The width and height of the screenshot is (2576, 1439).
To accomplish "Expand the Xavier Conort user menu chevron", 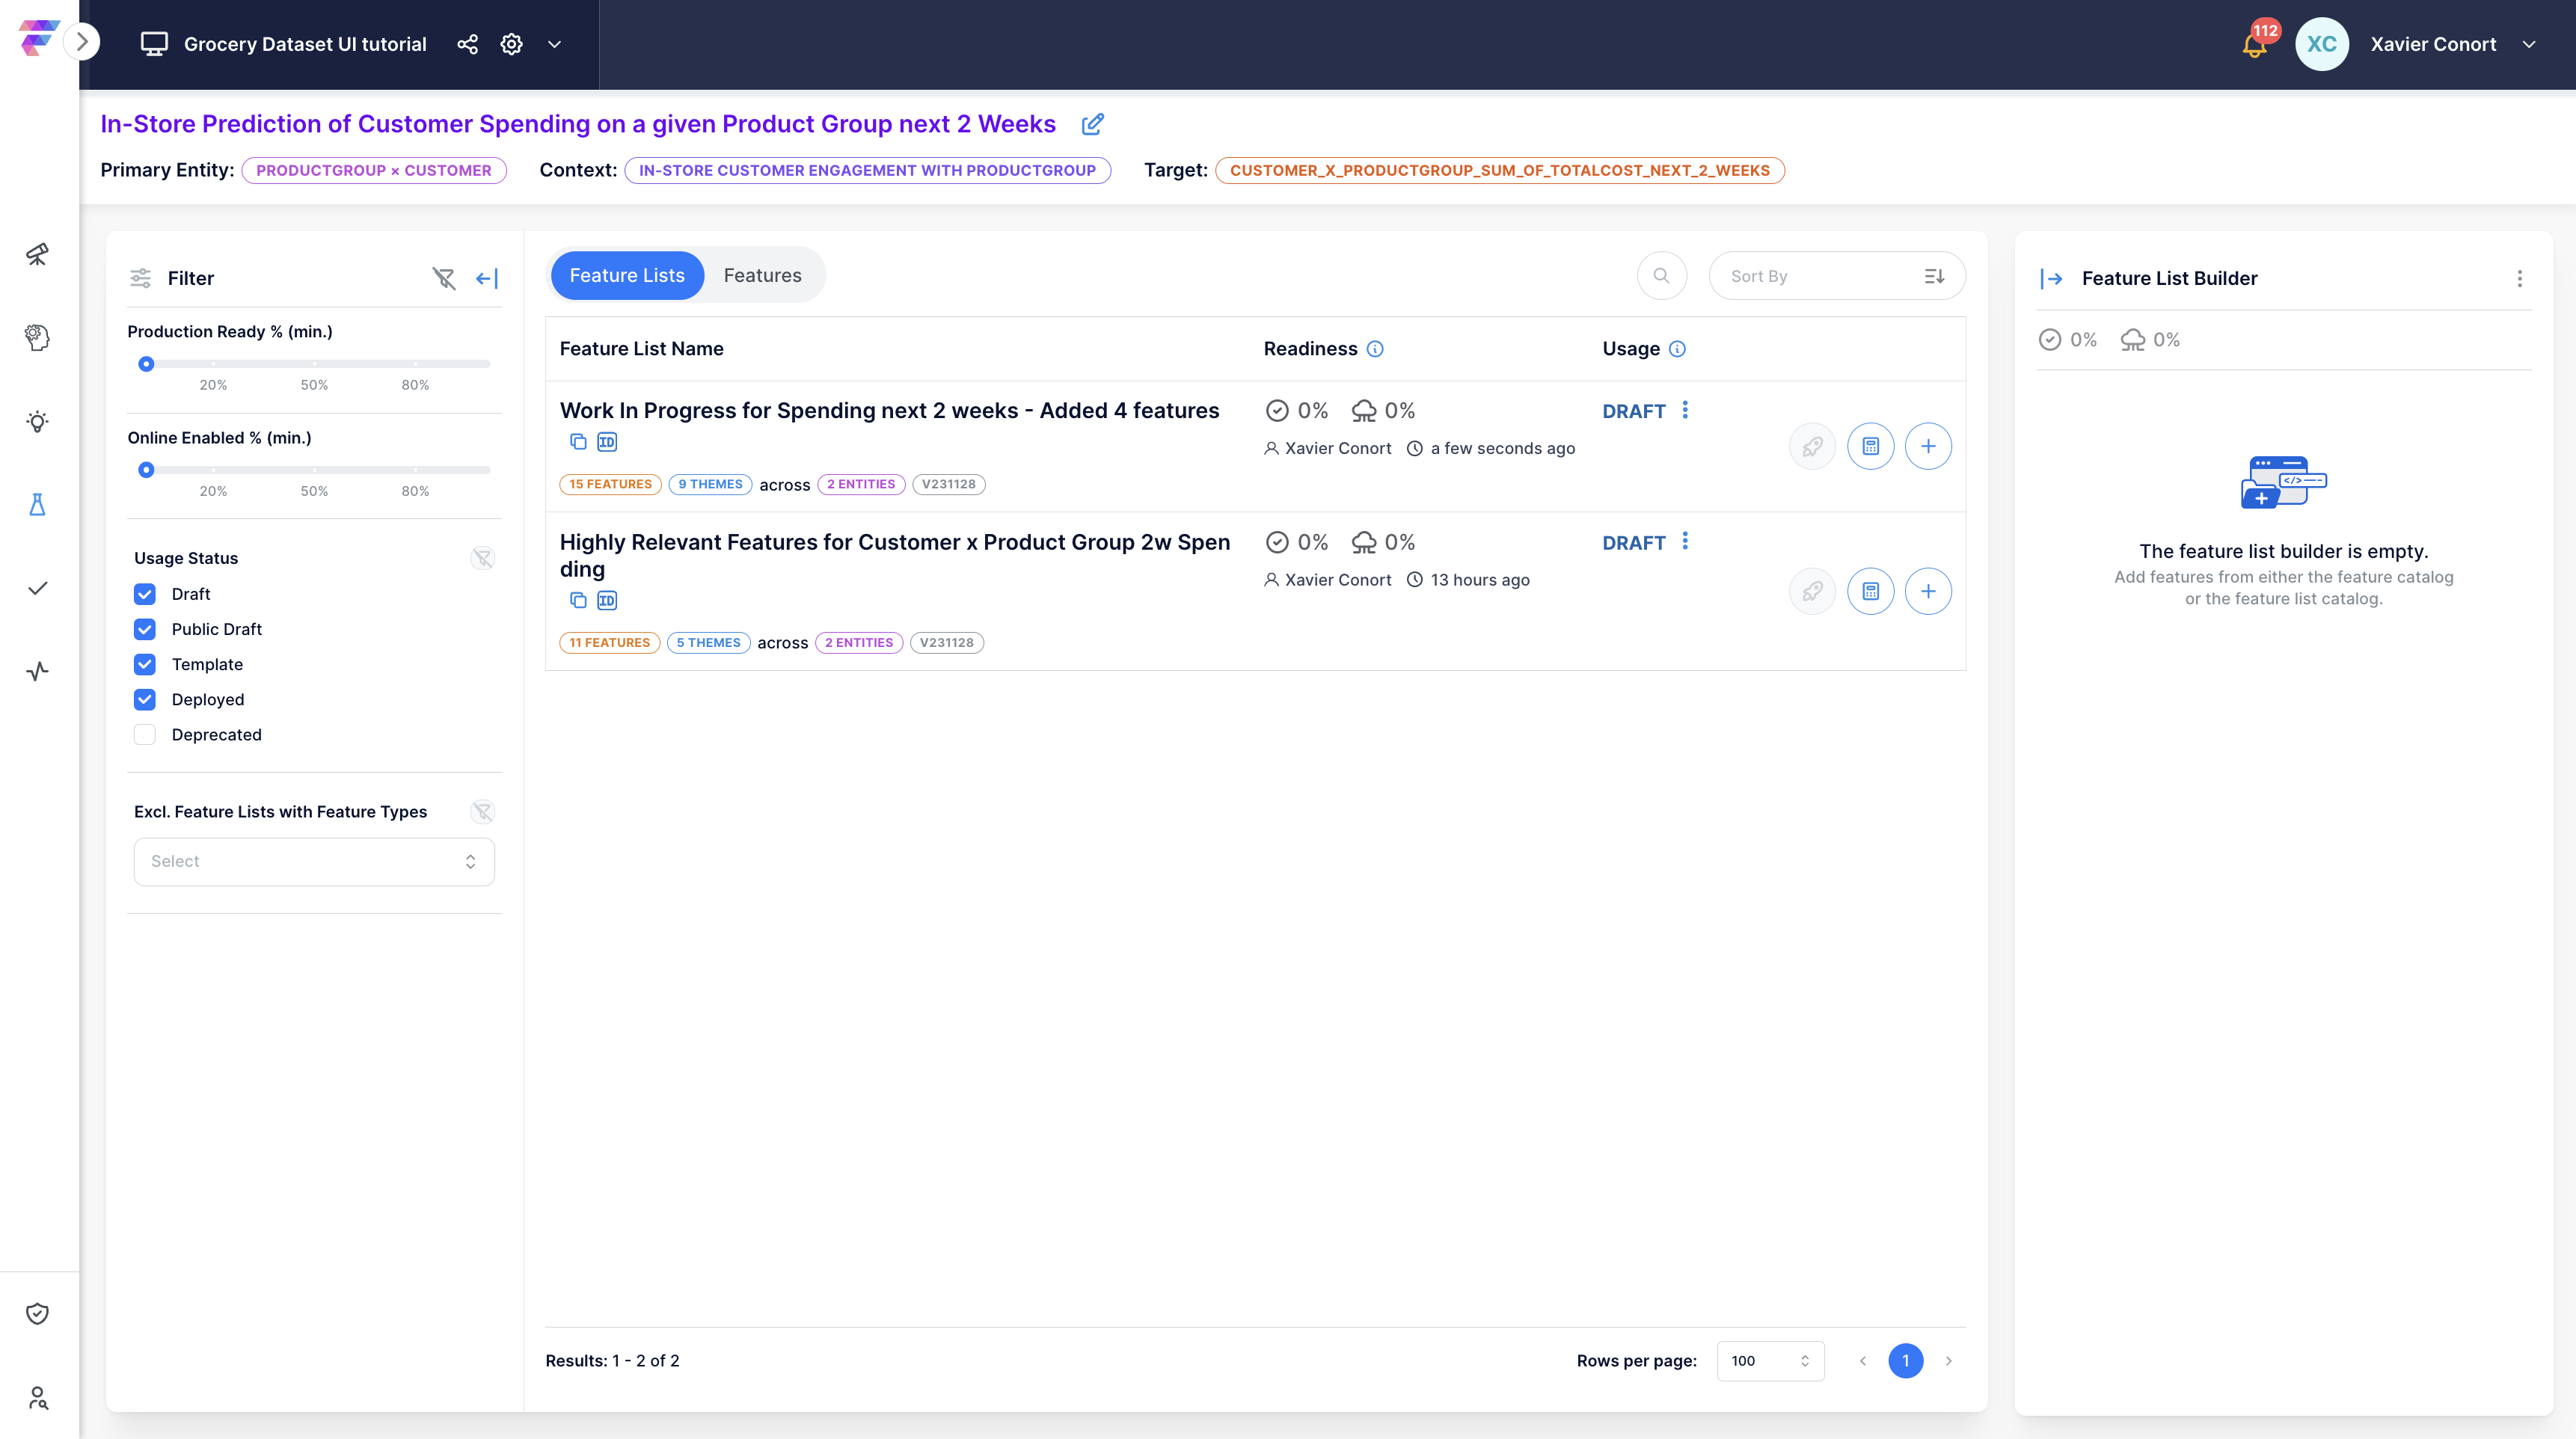I will 2529,44.
